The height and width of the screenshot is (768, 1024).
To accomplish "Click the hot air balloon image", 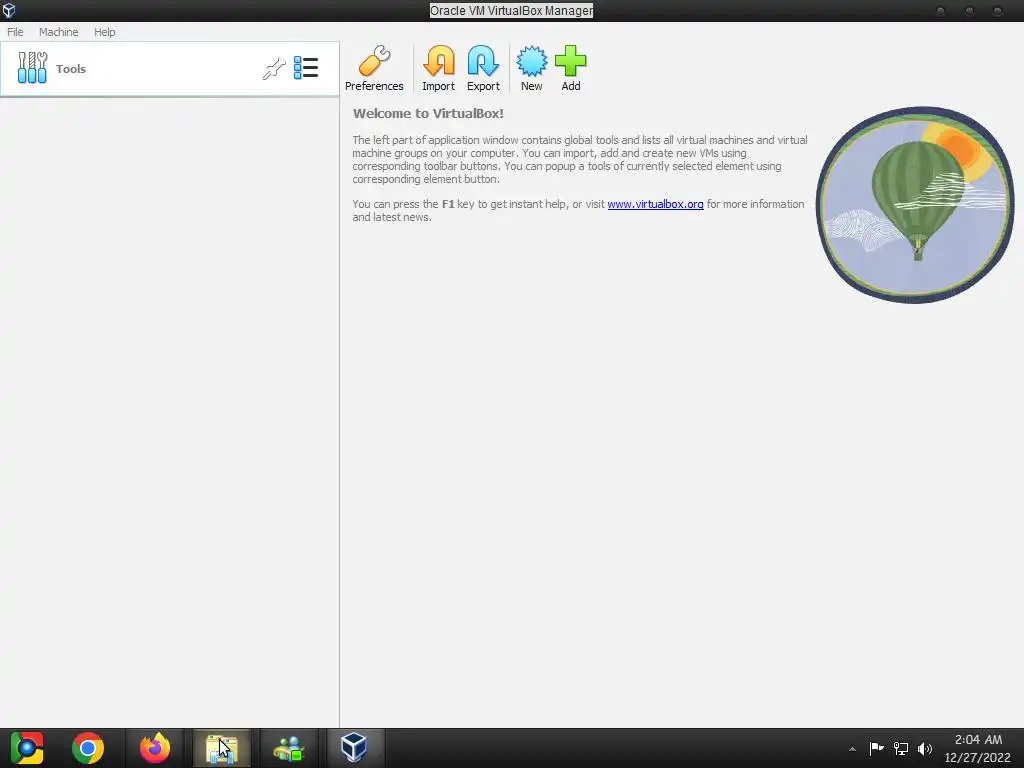I will point(915,205).
